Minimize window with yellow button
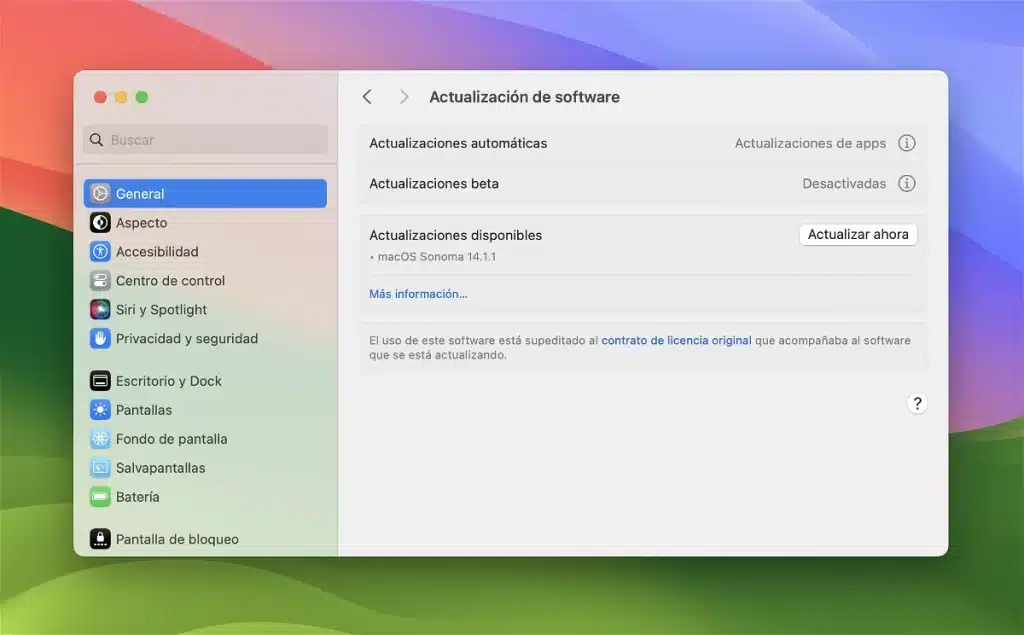 (x=121, y=97)
